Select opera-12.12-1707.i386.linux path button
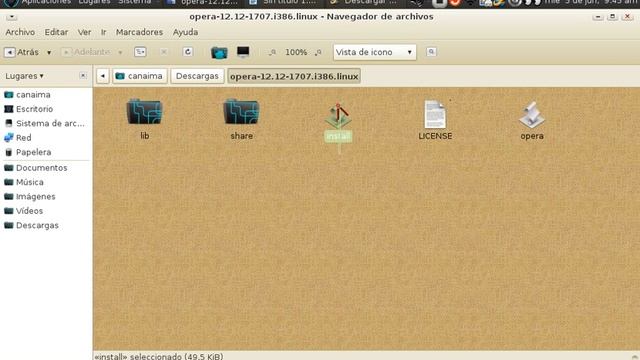The height and width of the screenshot is (360, 640). 294,76
